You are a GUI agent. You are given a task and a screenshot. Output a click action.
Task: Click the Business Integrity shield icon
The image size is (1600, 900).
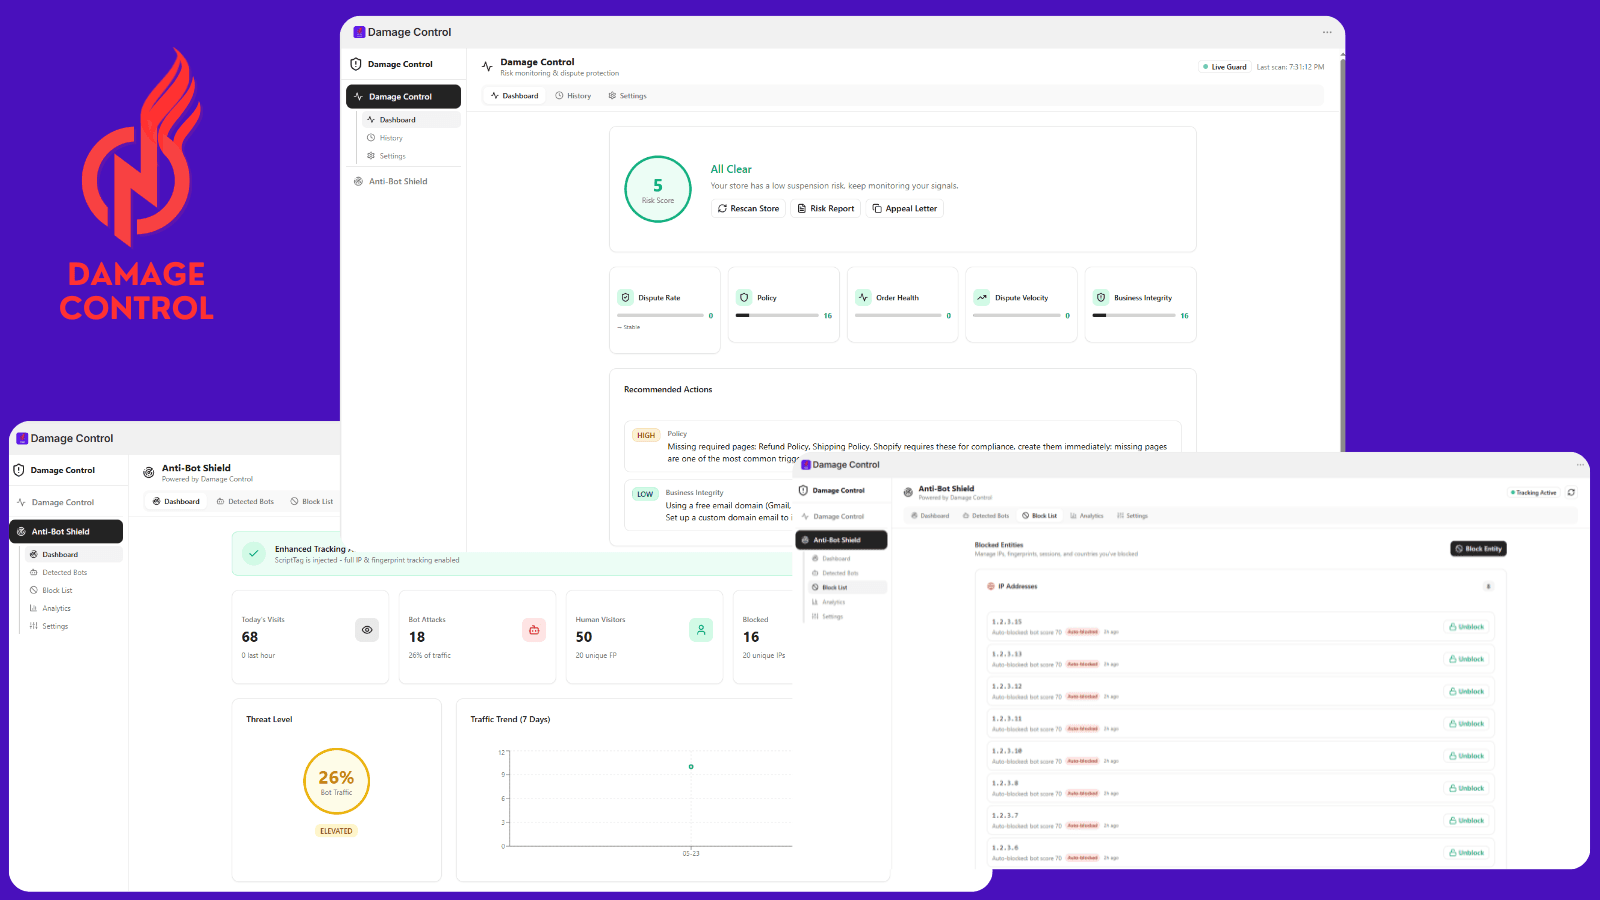click(1101, 297)
